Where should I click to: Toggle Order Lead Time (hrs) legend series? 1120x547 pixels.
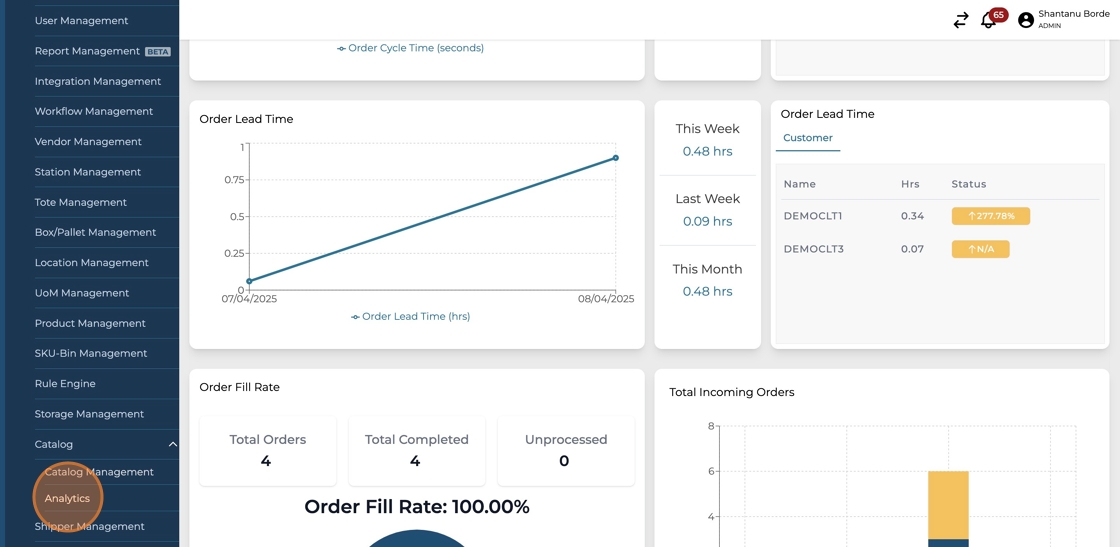(x=410, y=316)
